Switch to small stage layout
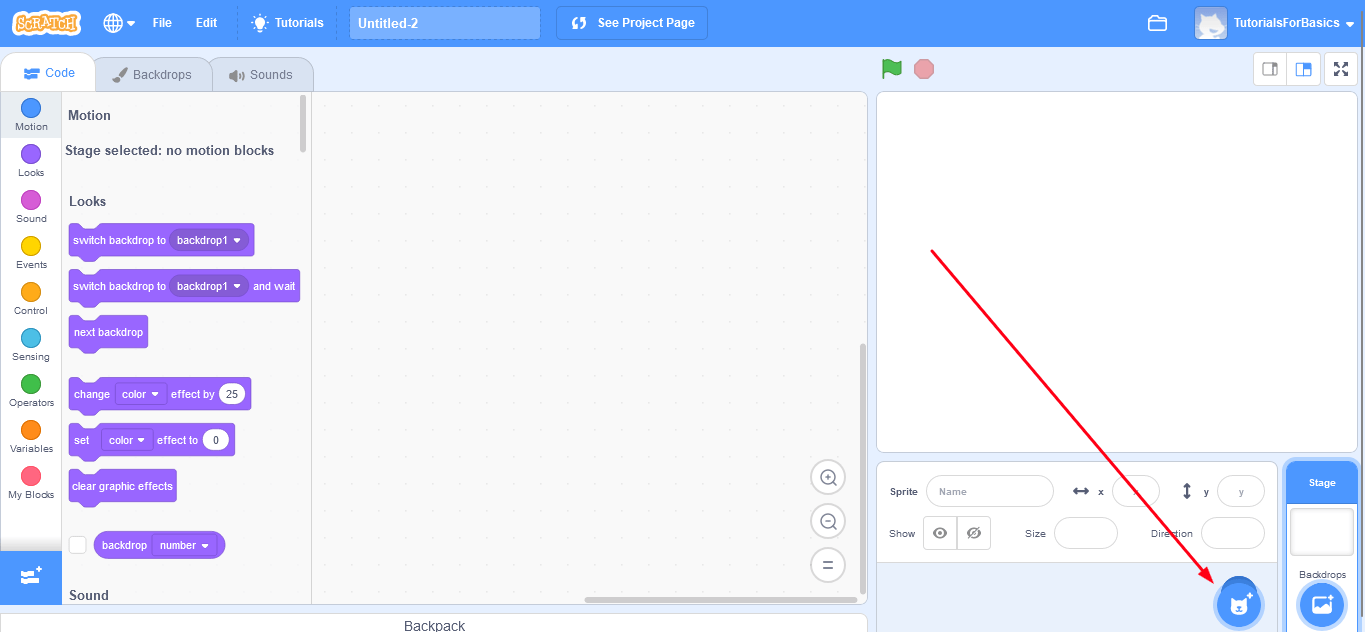The height and width of the screenshot is (632, 1365). 1270,69
